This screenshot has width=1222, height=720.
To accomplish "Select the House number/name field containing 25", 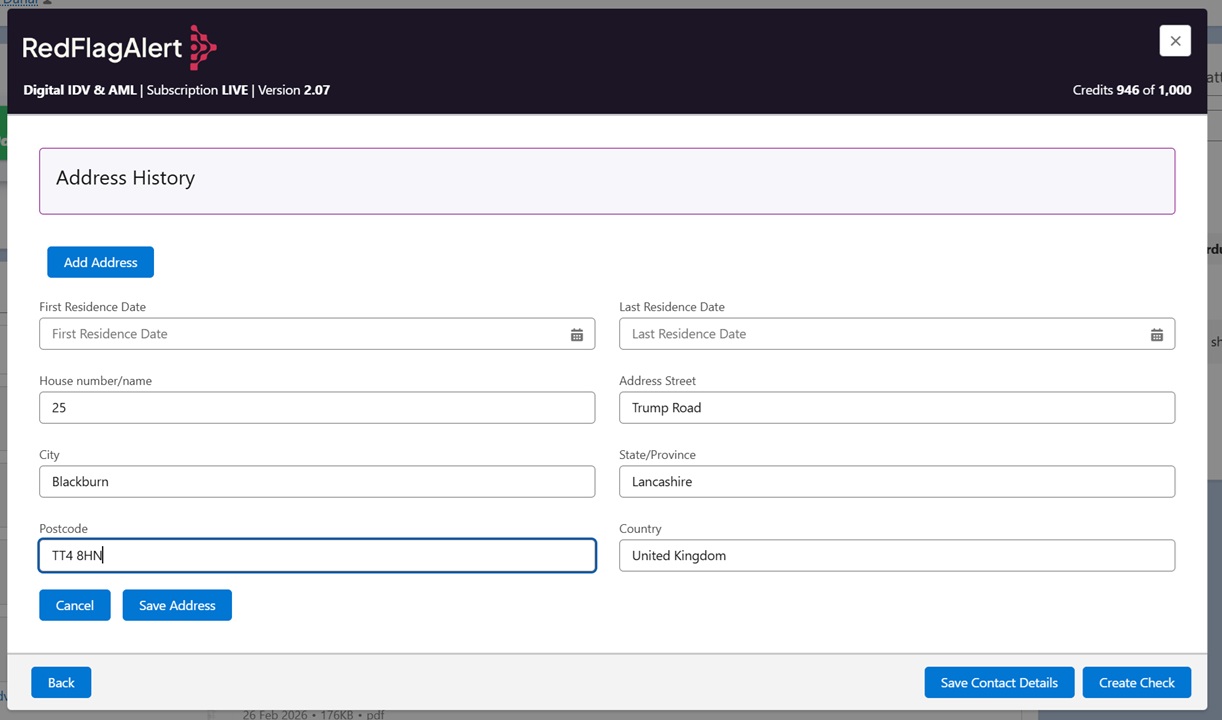I will click(317, 408).
